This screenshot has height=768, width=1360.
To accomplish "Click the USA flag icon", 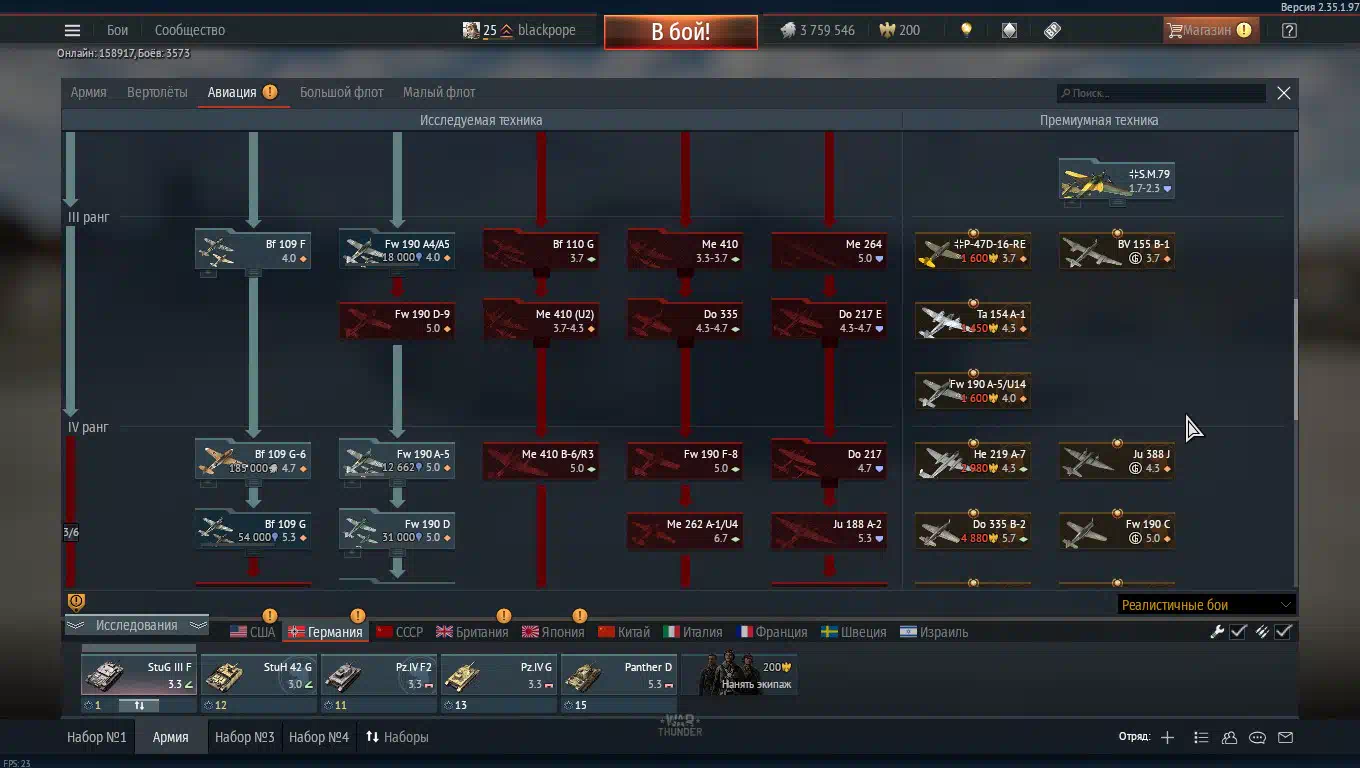I will pyautogui.click(x=238, y=632).
